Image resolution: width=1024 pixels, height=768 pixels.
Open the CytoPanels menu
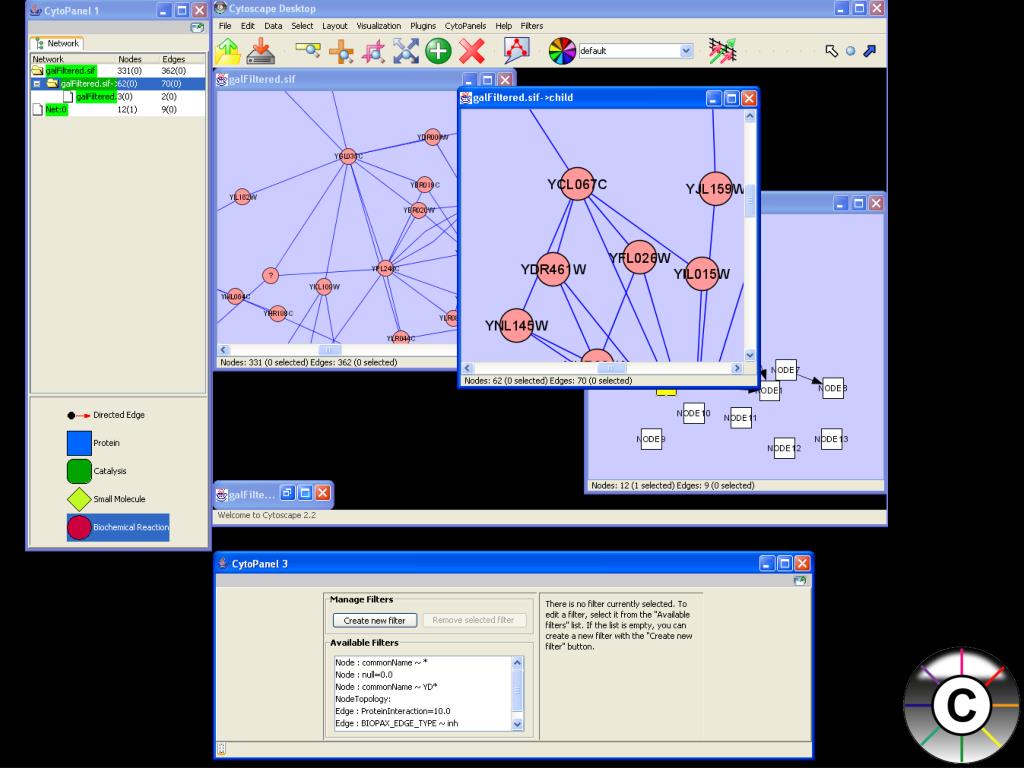[465, 26]
